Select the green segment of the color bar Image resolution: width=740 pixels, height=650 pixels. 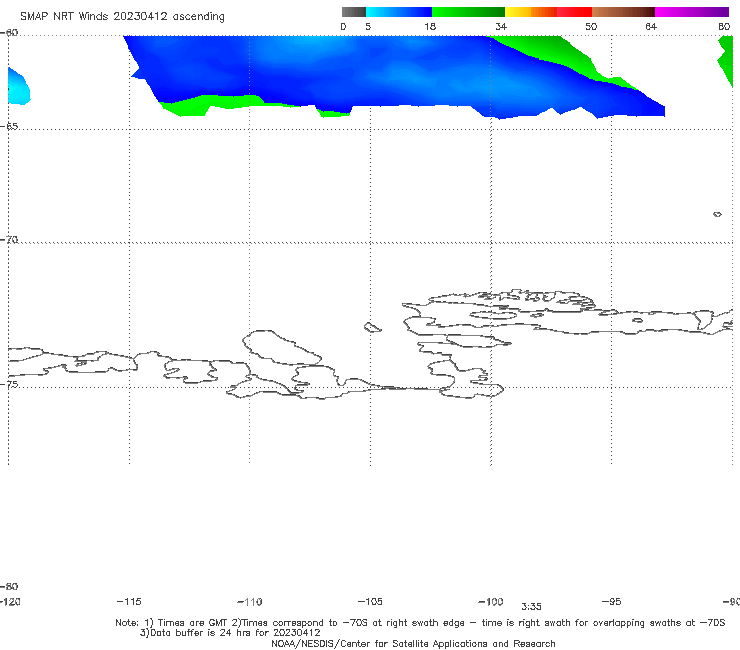(468, 12)
